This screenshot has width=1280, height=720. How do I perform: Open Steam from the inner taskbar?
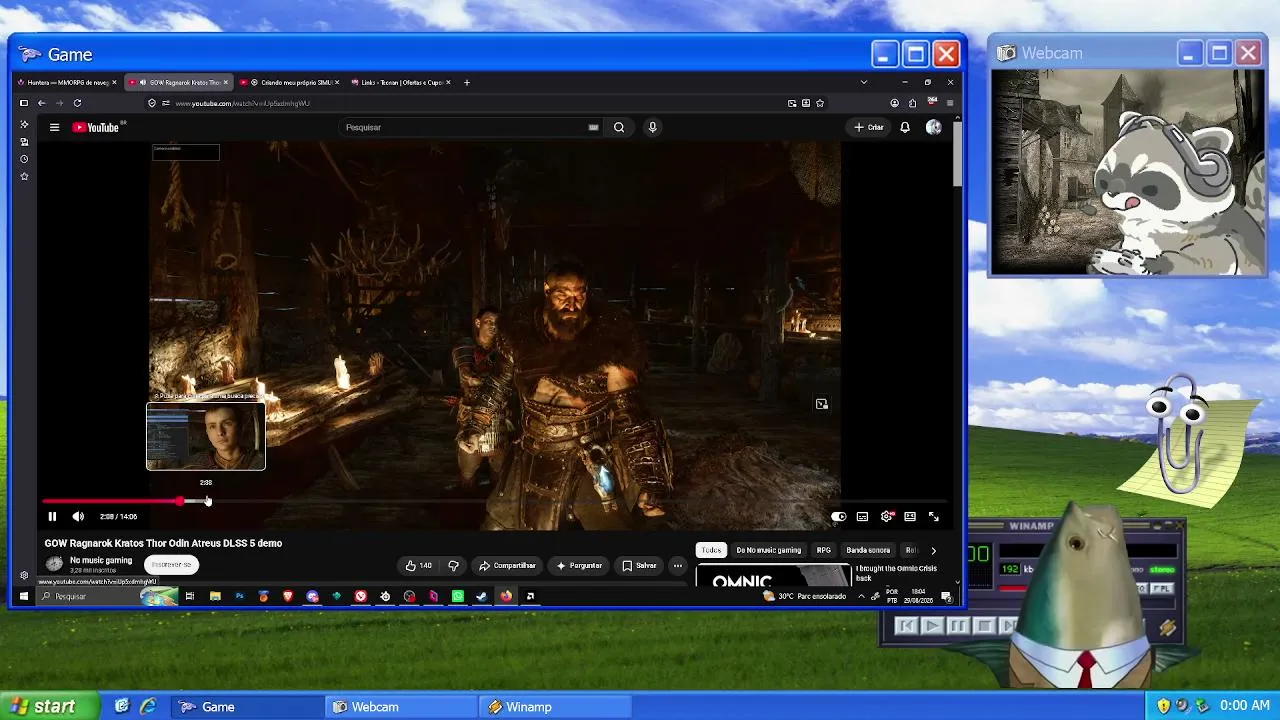coord(482,596)
